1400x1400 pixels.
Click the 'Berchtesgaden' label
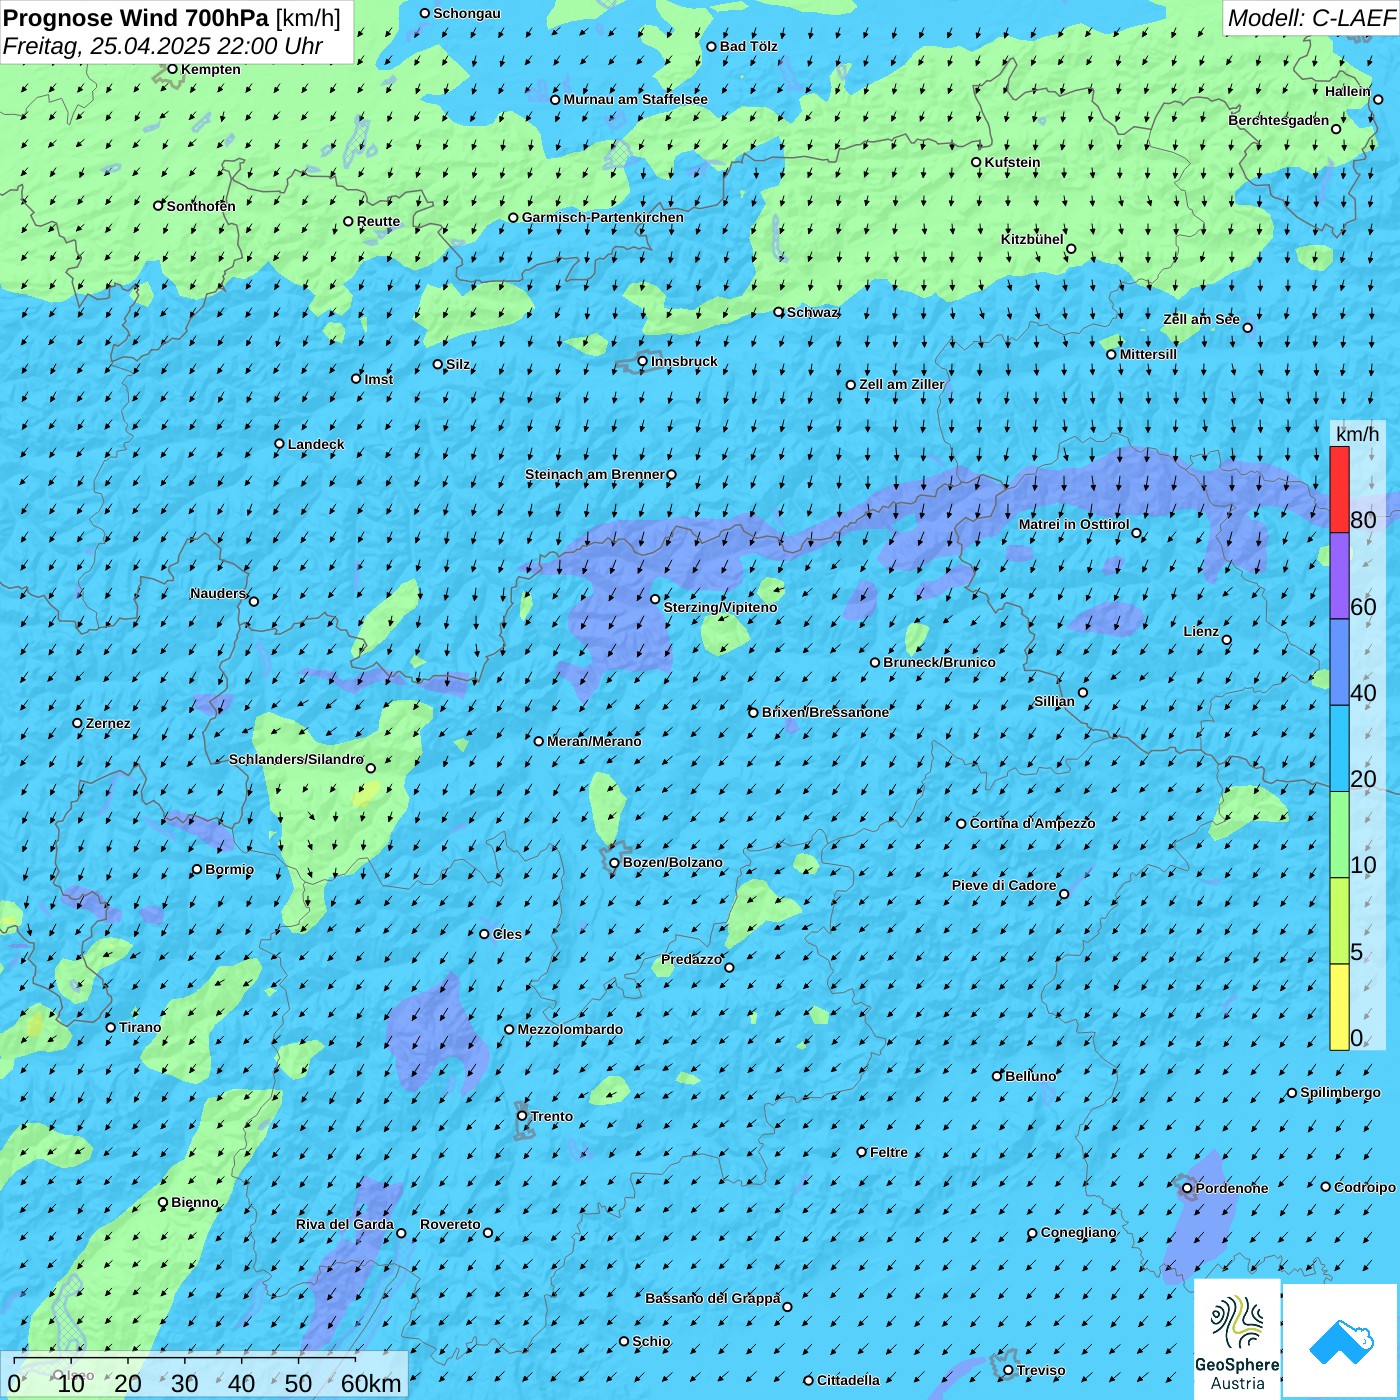[1279, 121]
